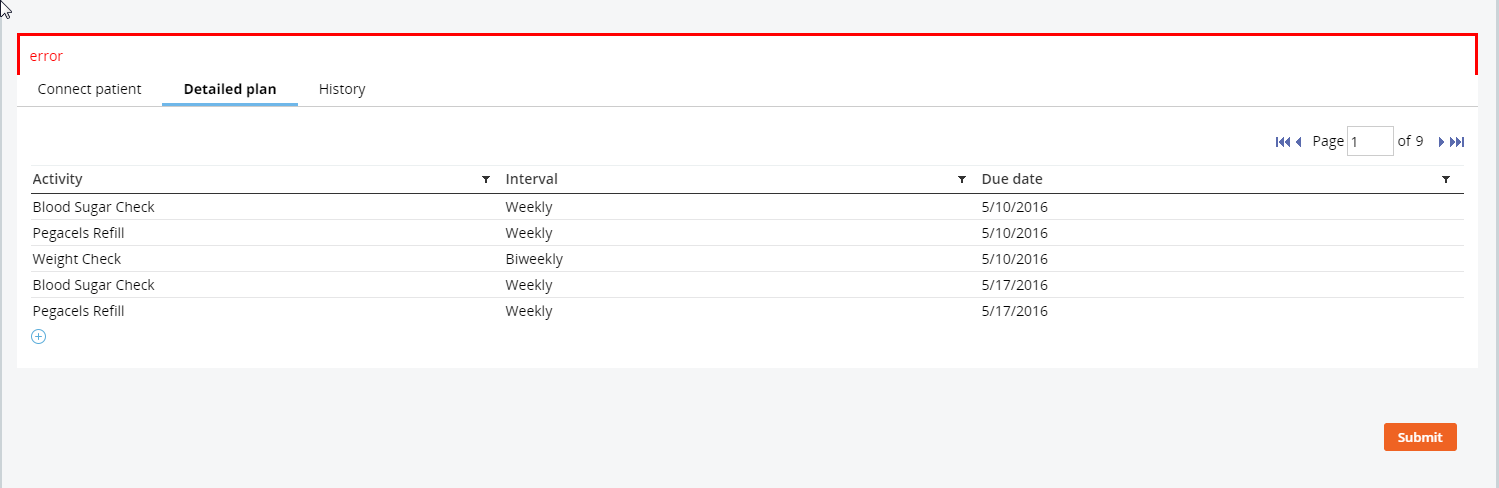The height and width of the screenshot is (488, 1499).
Task: Switch to the Connect patient tab
Action: 89,89
